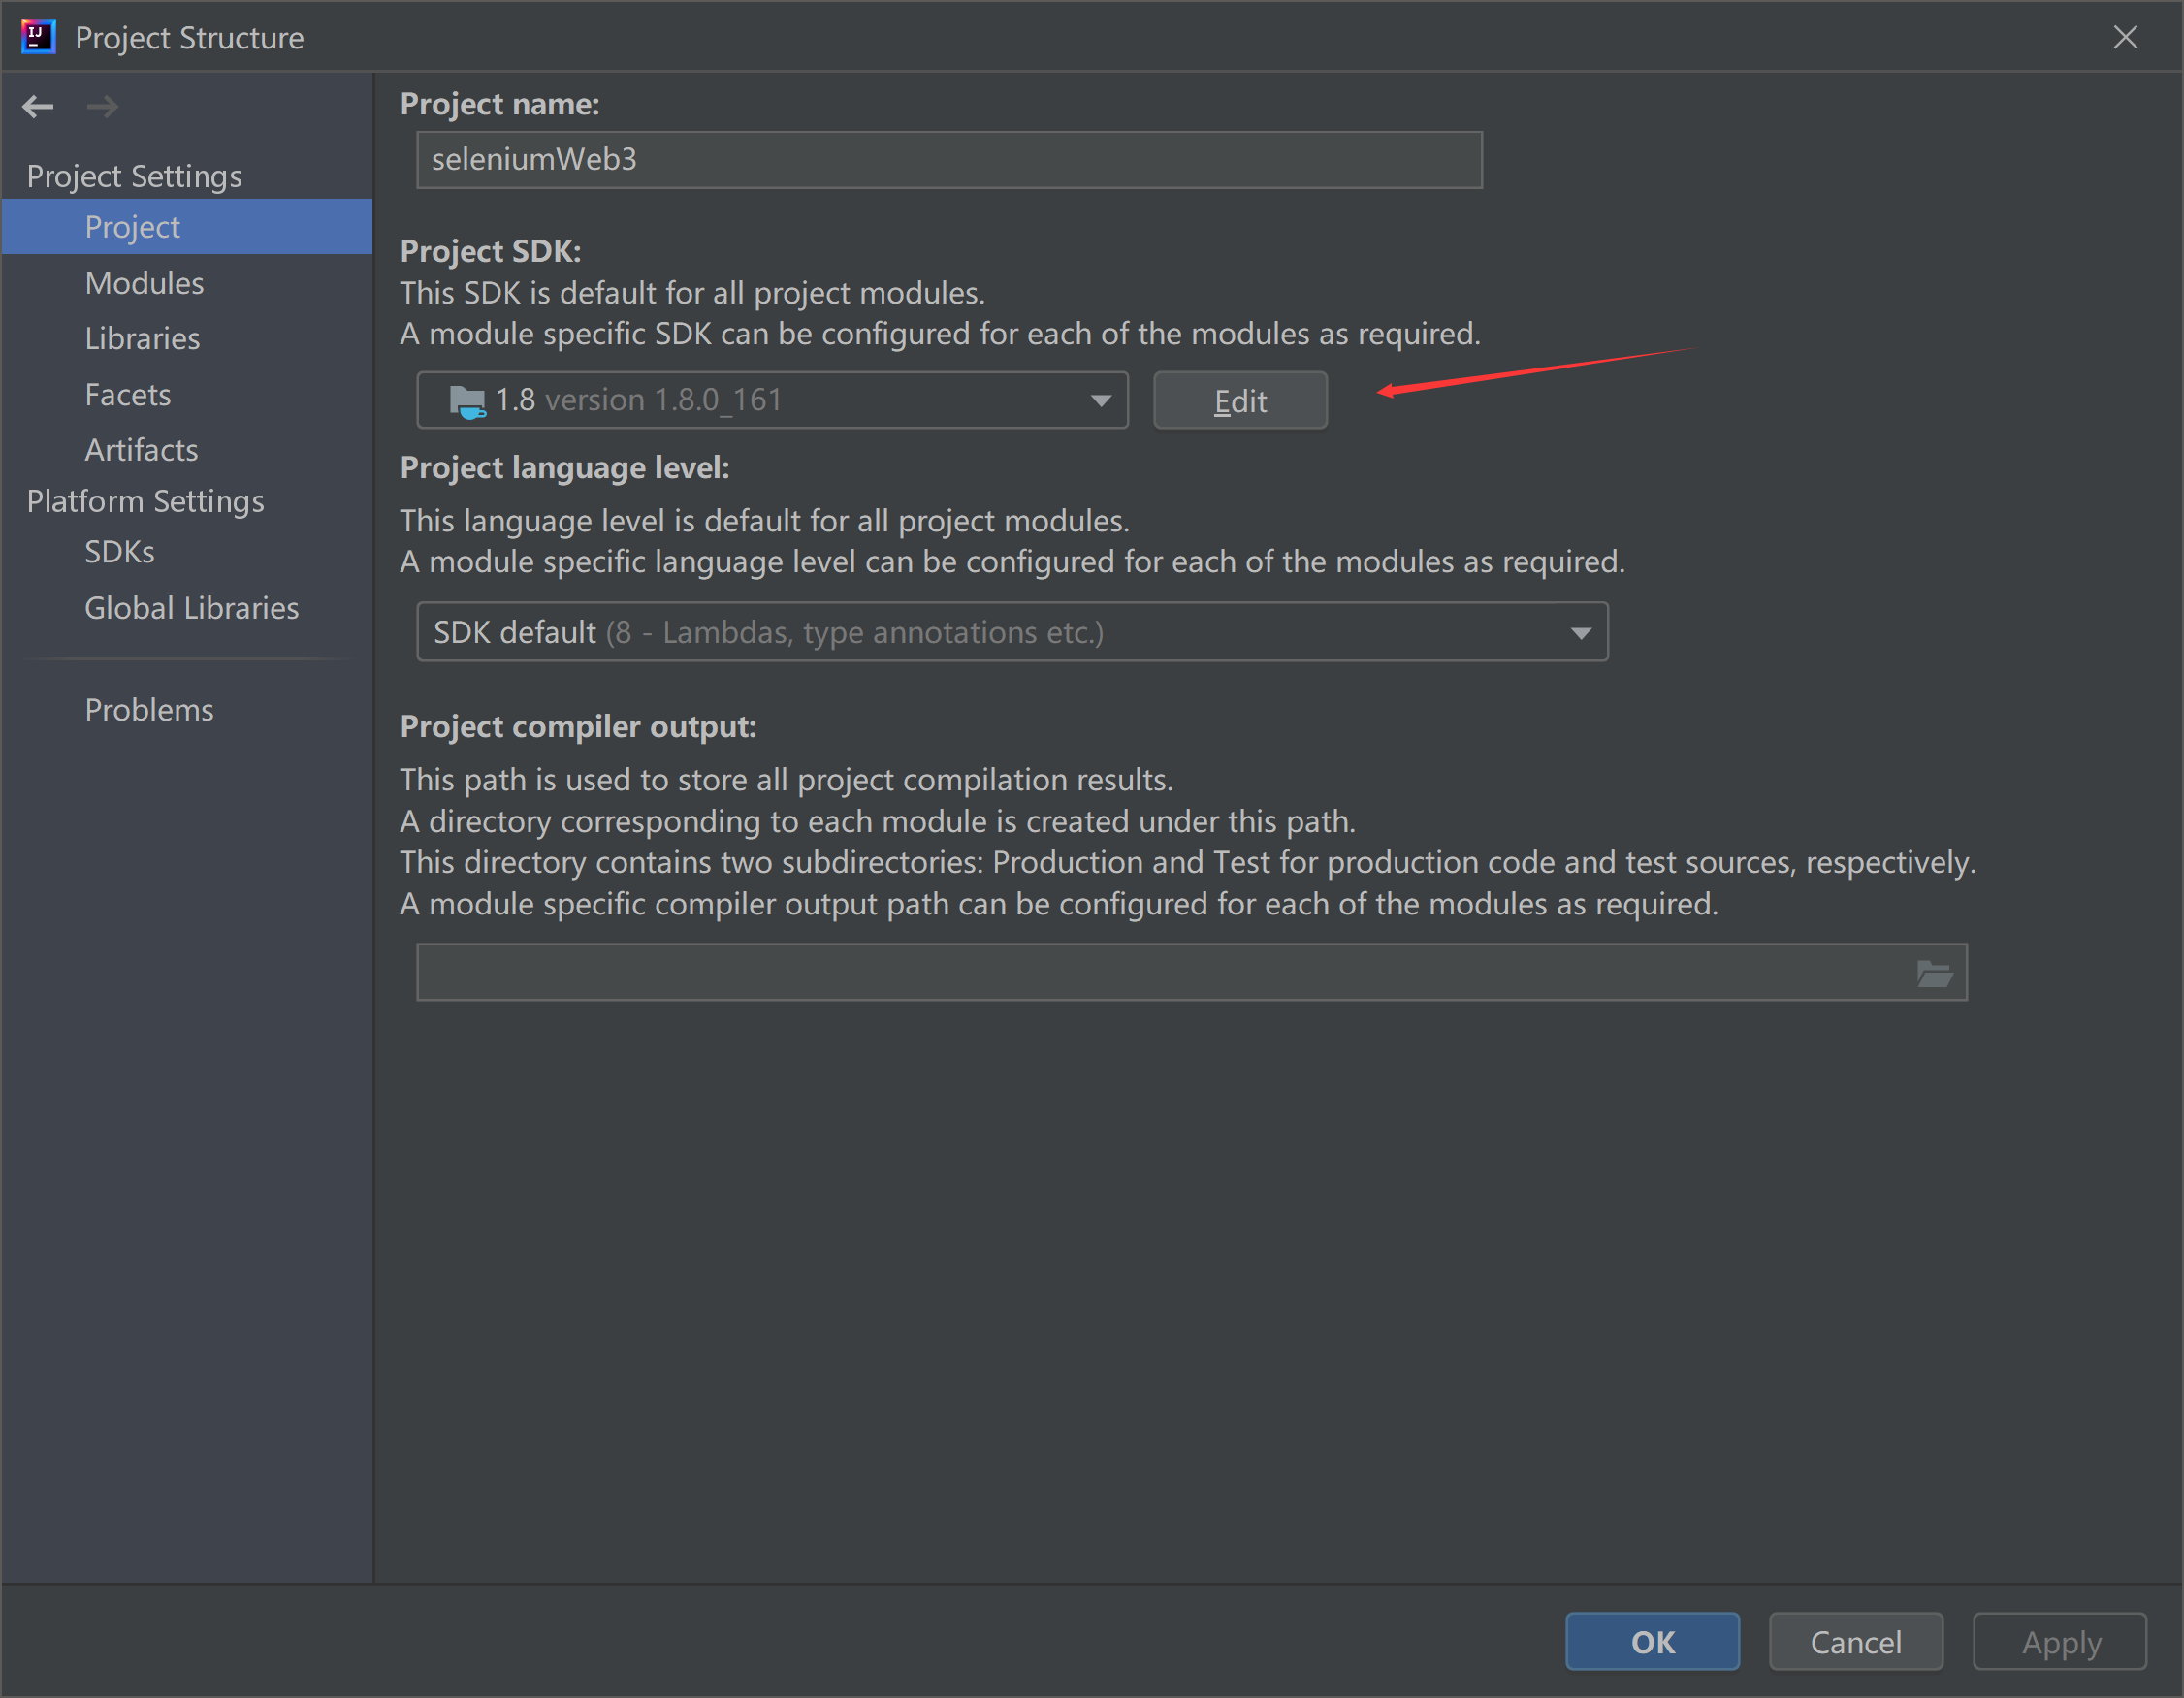Open SDKs under Platform Settings

point(119,552)
